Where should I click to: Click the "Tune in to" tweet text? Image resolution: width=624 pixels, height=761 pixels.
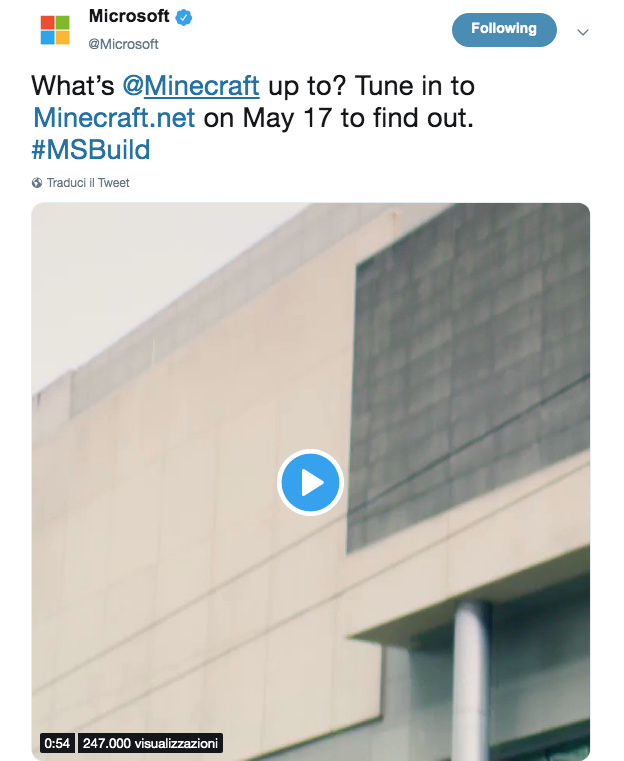pos(412,84)
